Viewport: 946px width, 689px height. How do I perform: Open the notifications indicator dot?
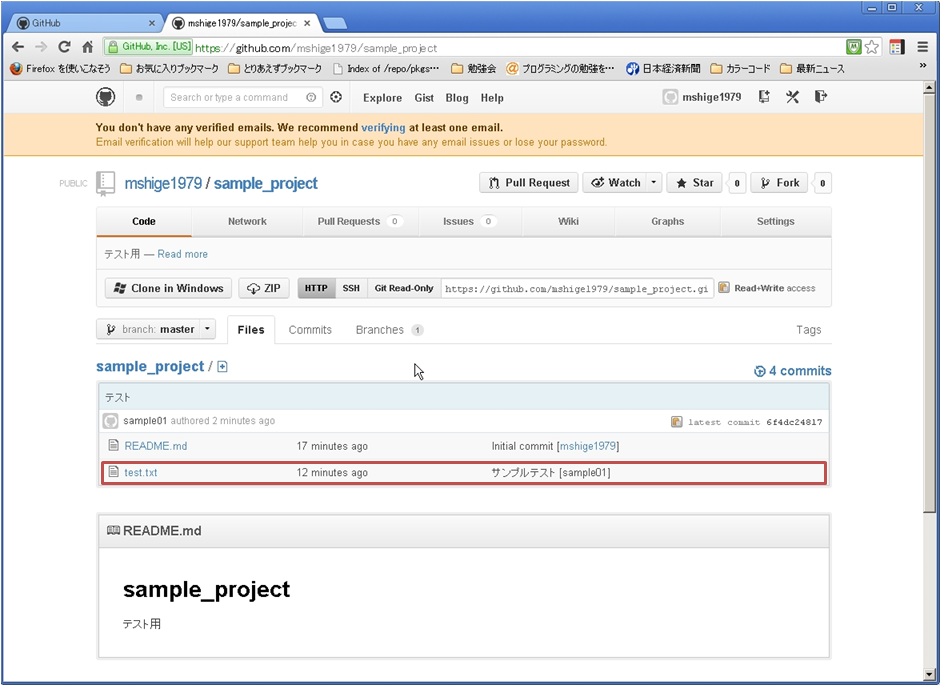[x=139, y=98]
